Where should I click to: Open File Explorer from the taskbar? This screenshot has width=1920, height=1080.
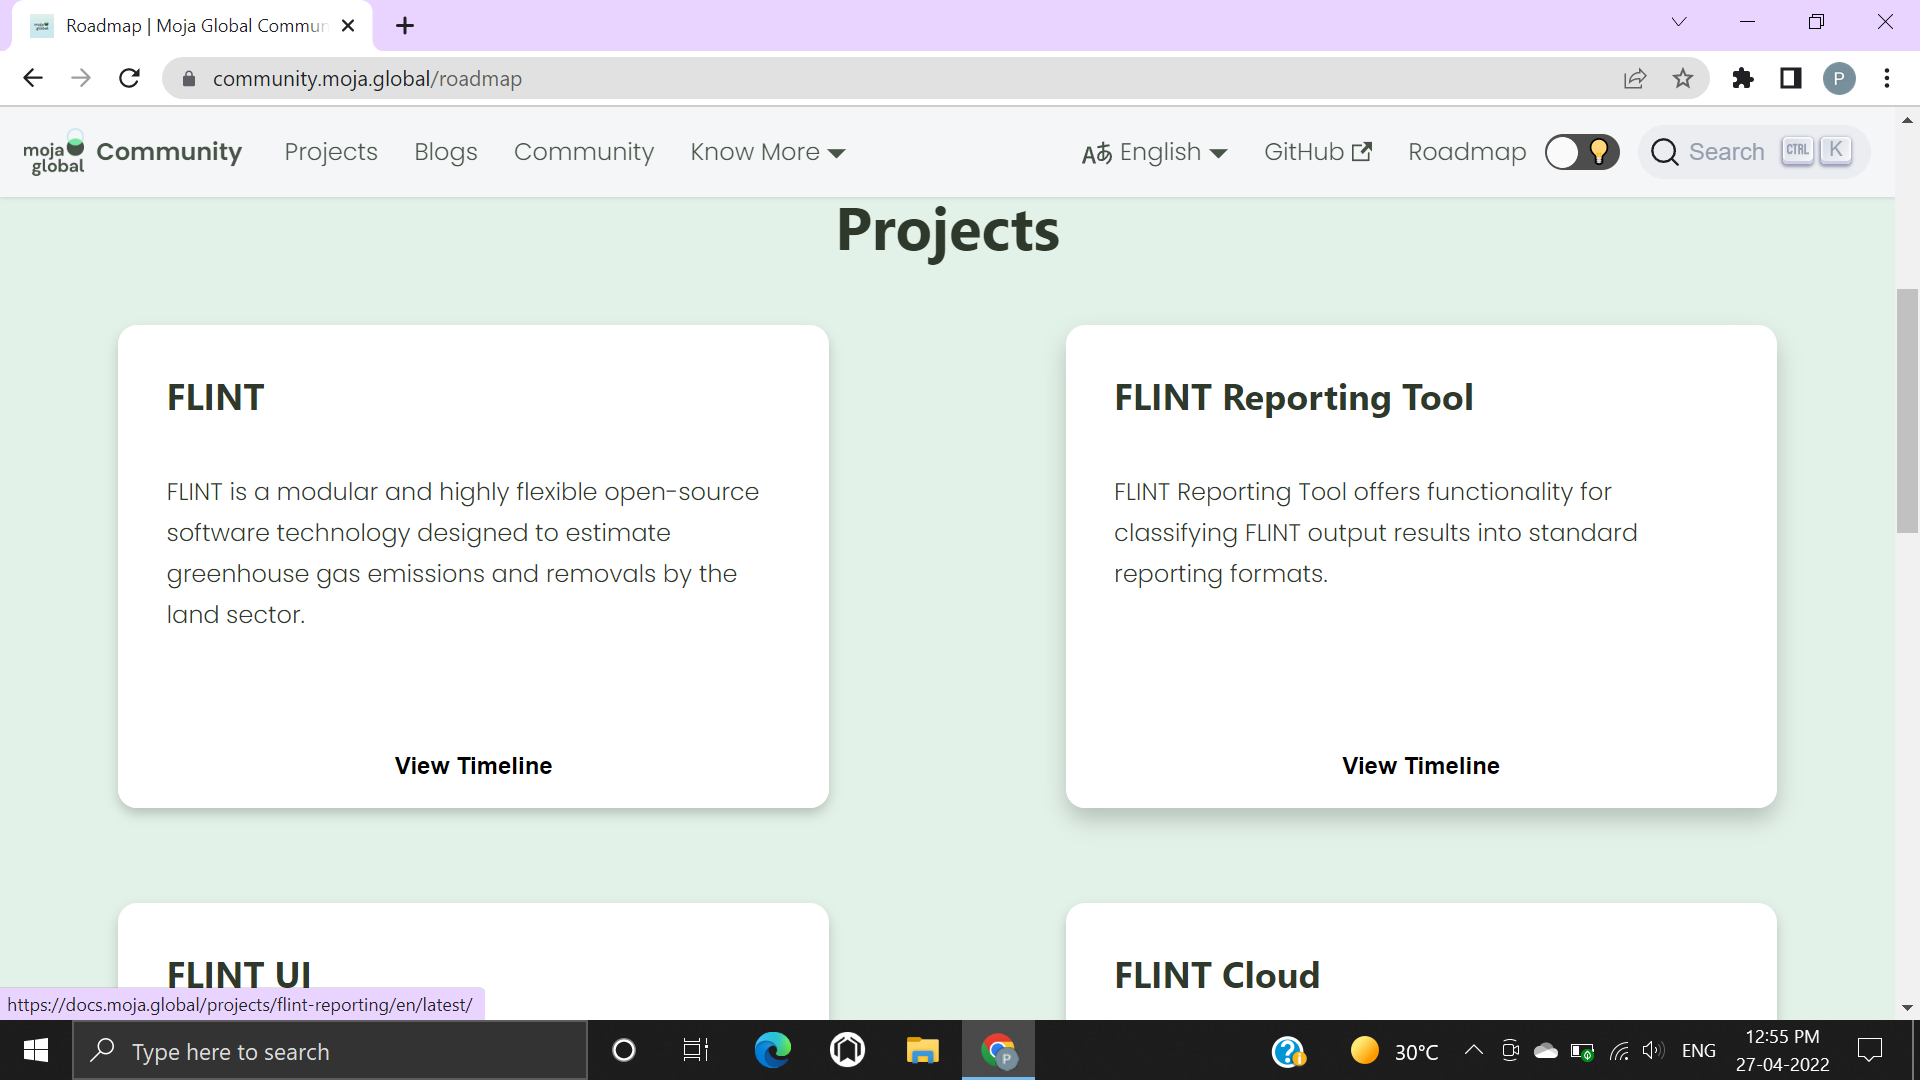tap(922, 1051)
